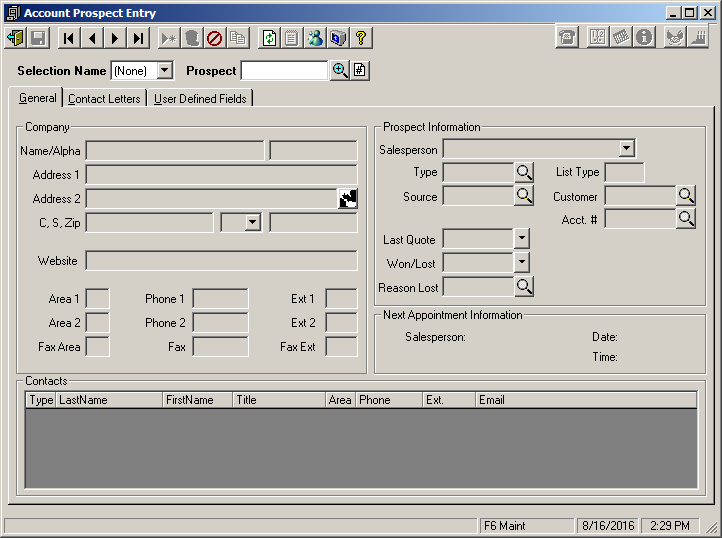Click the Prospect input field
The height and width of the screenshot is (538, 722).
point(285,71)
